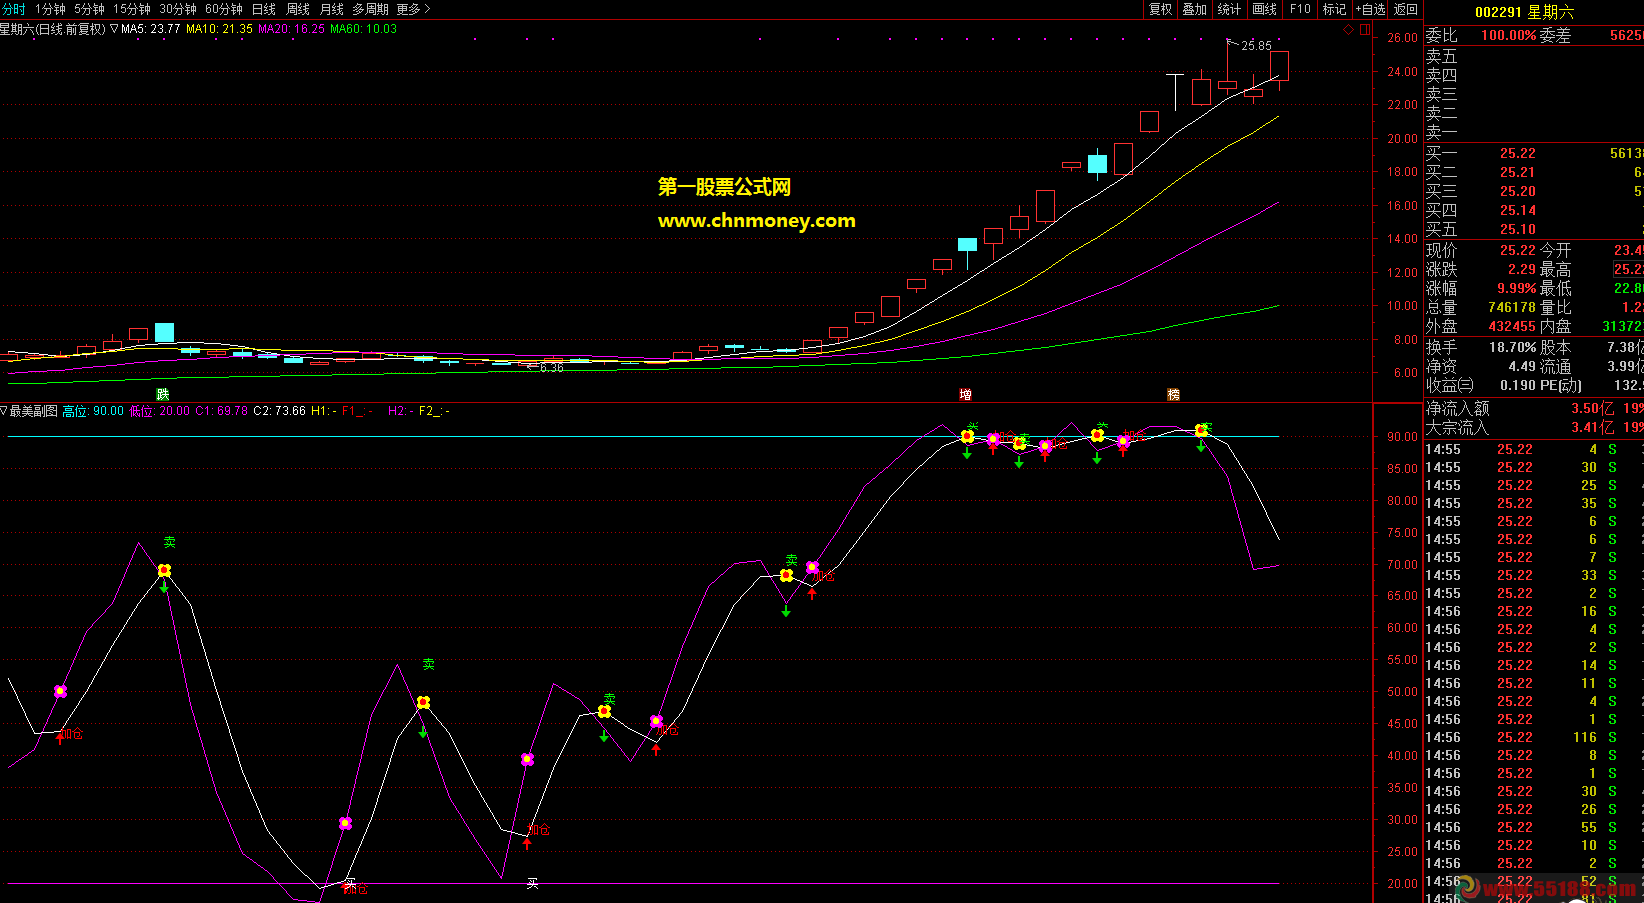The image size is (1644, 903).
Task: Open the 画线 drawing tool
Action: [1265, 9]
